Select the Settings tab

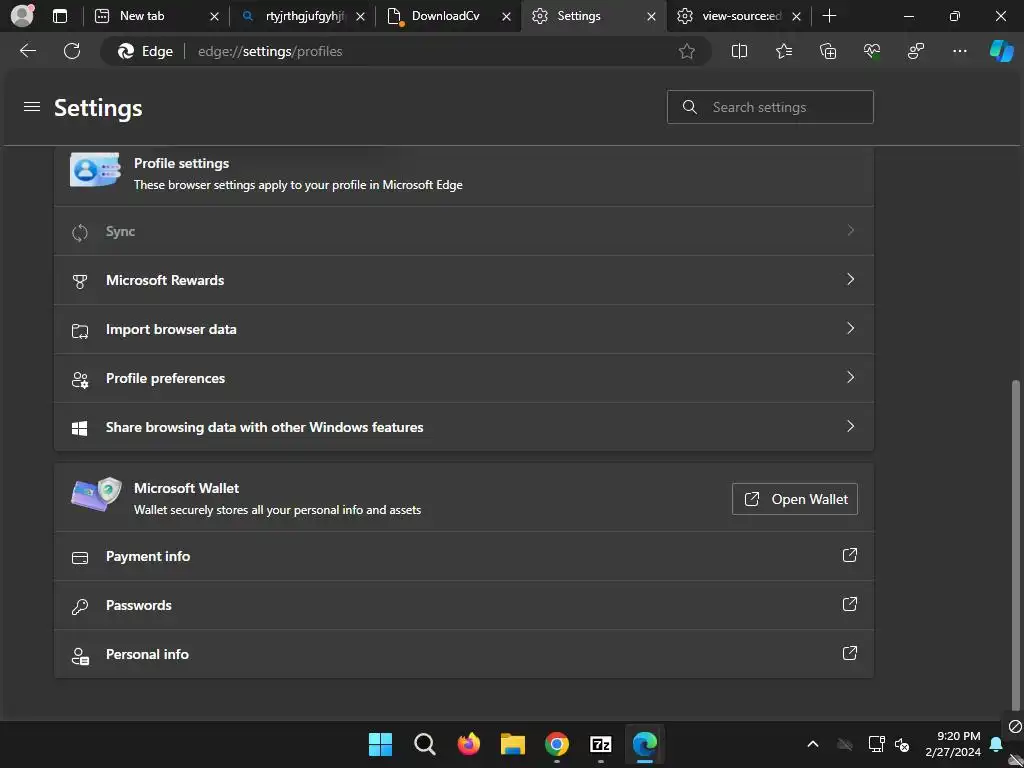click(x=594, y=16)
